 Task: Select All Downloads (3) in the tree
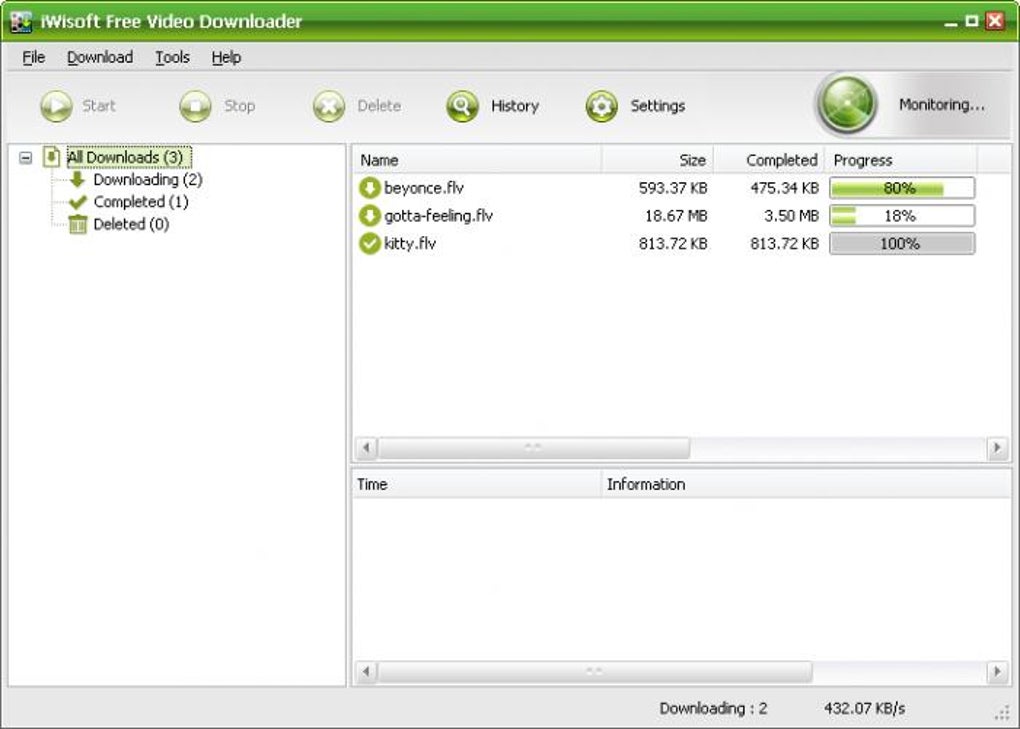tap(129, 157)
